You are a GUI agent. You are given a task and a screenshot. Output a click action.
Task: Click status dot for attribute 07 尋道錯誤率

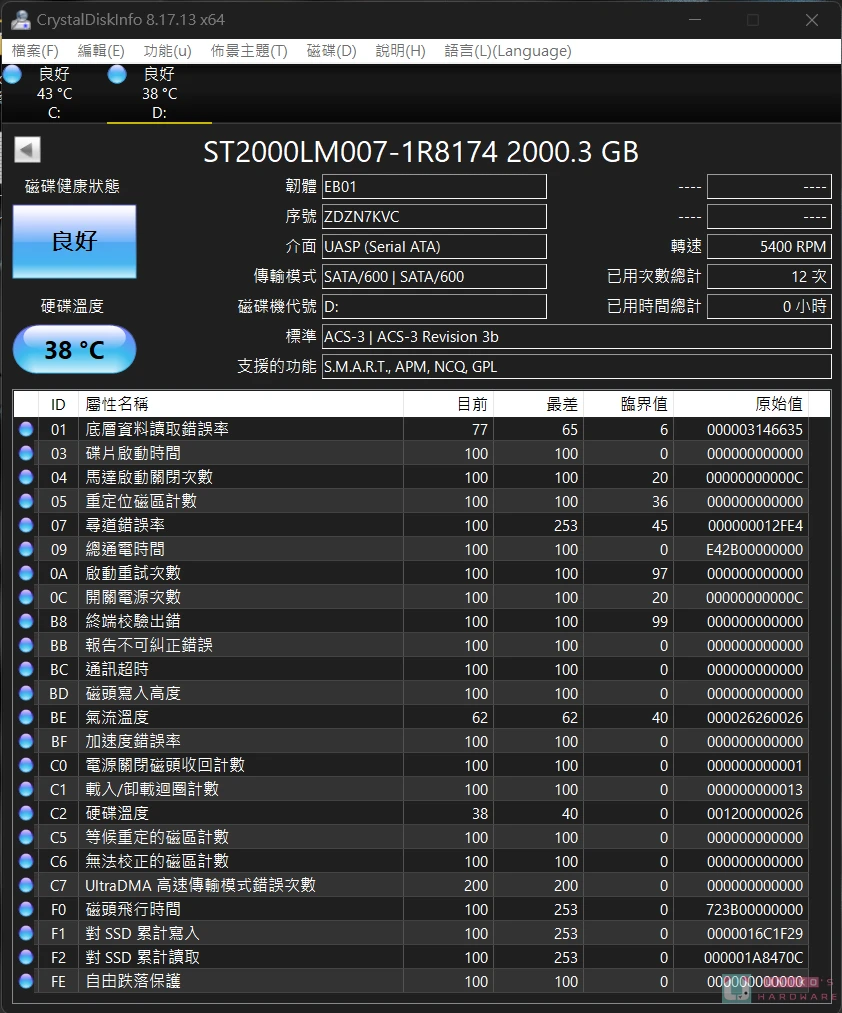(x=26, y=525)
